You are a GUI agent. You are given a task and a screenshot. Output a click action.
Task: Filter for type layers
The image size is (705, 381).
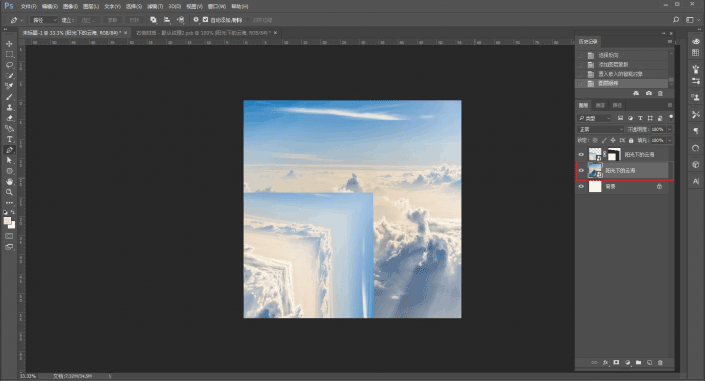point(640,118)
